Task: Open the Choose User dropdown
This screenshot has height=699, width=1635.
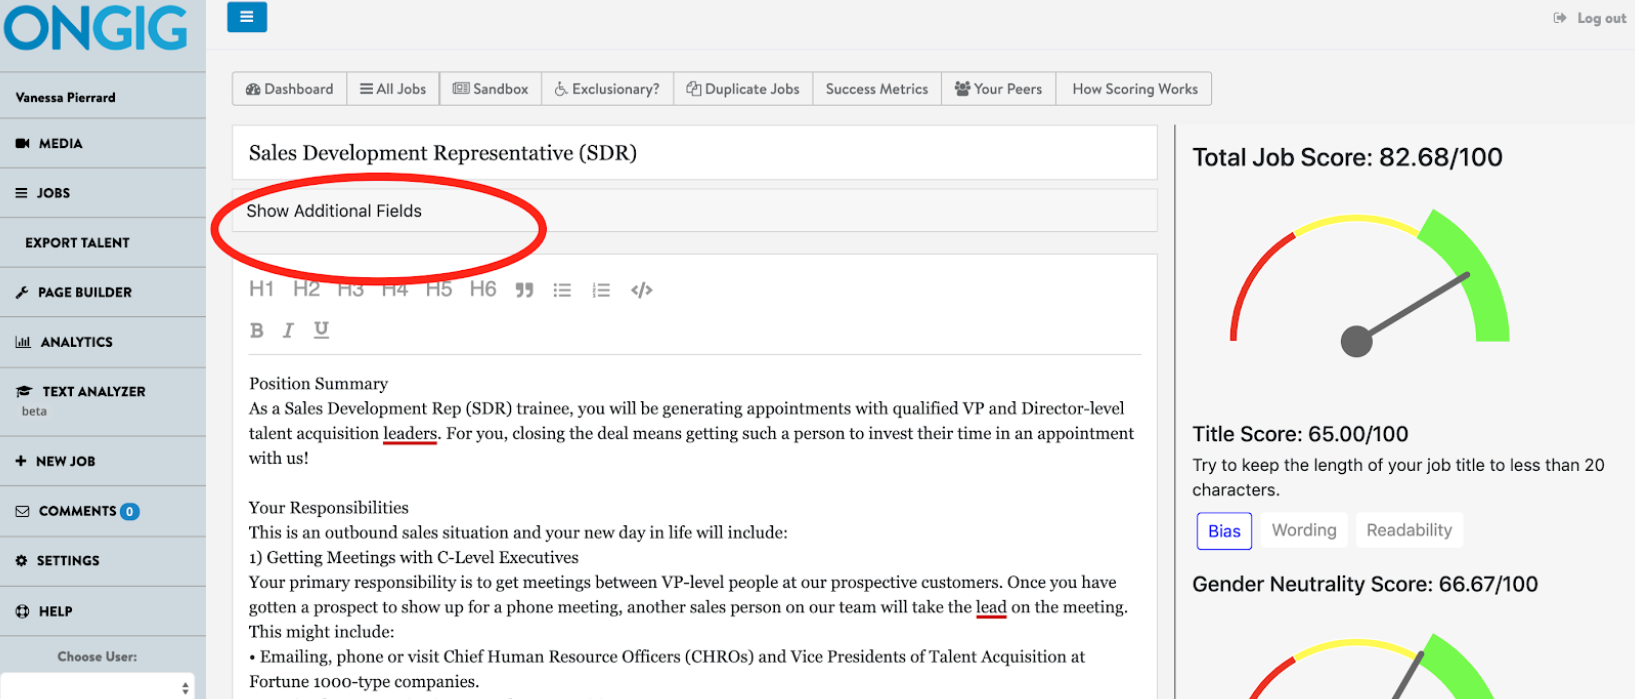Action: pos(97,687)
